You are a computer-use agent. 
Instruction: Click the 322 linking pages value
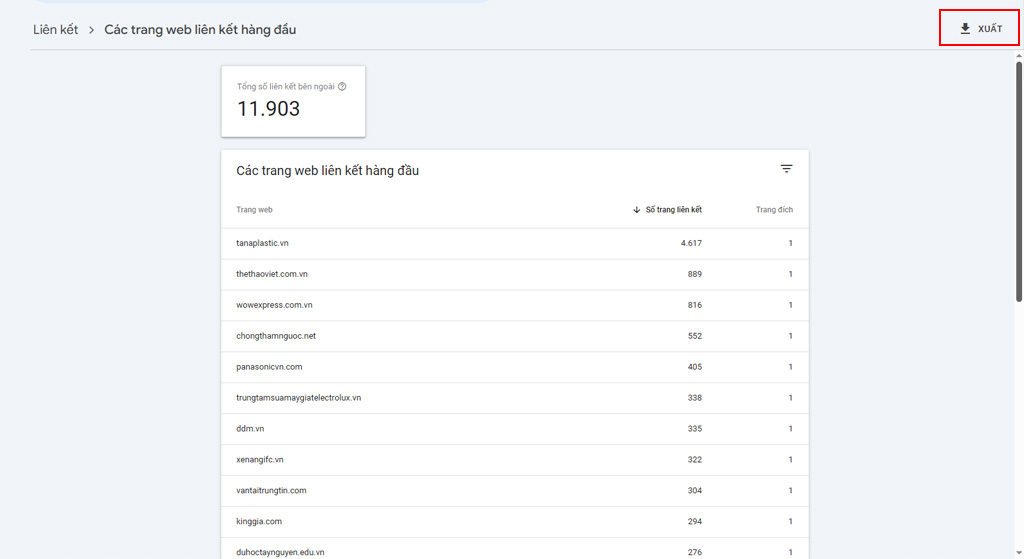(694, 460)
